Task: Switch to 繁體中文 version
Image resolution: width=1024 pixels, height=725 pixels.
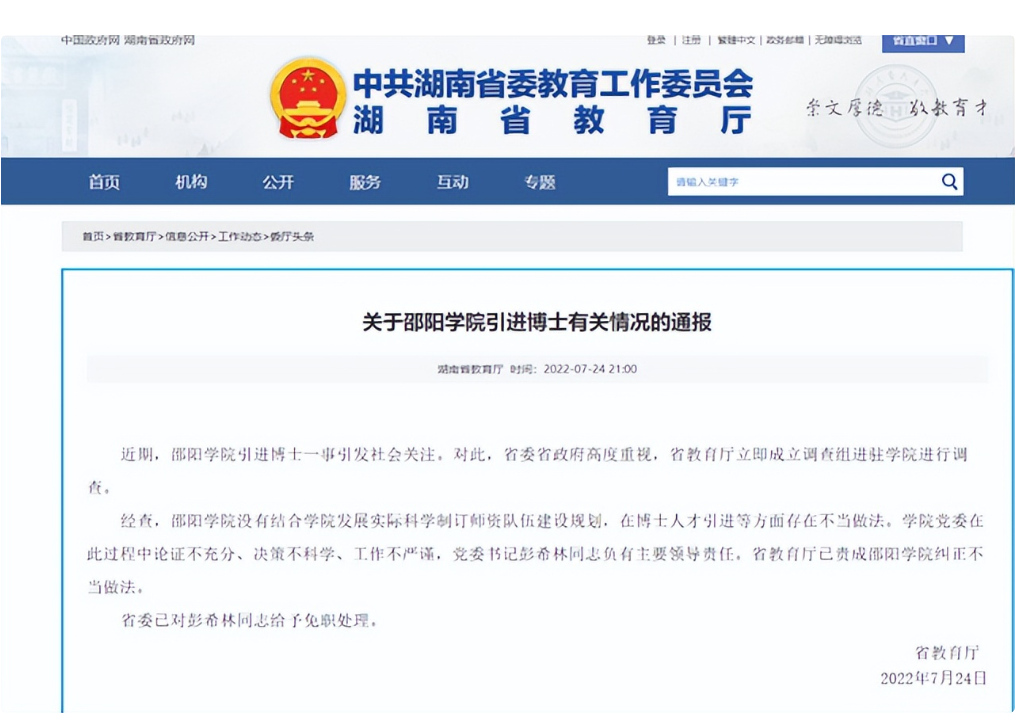Action: (736, 40)
